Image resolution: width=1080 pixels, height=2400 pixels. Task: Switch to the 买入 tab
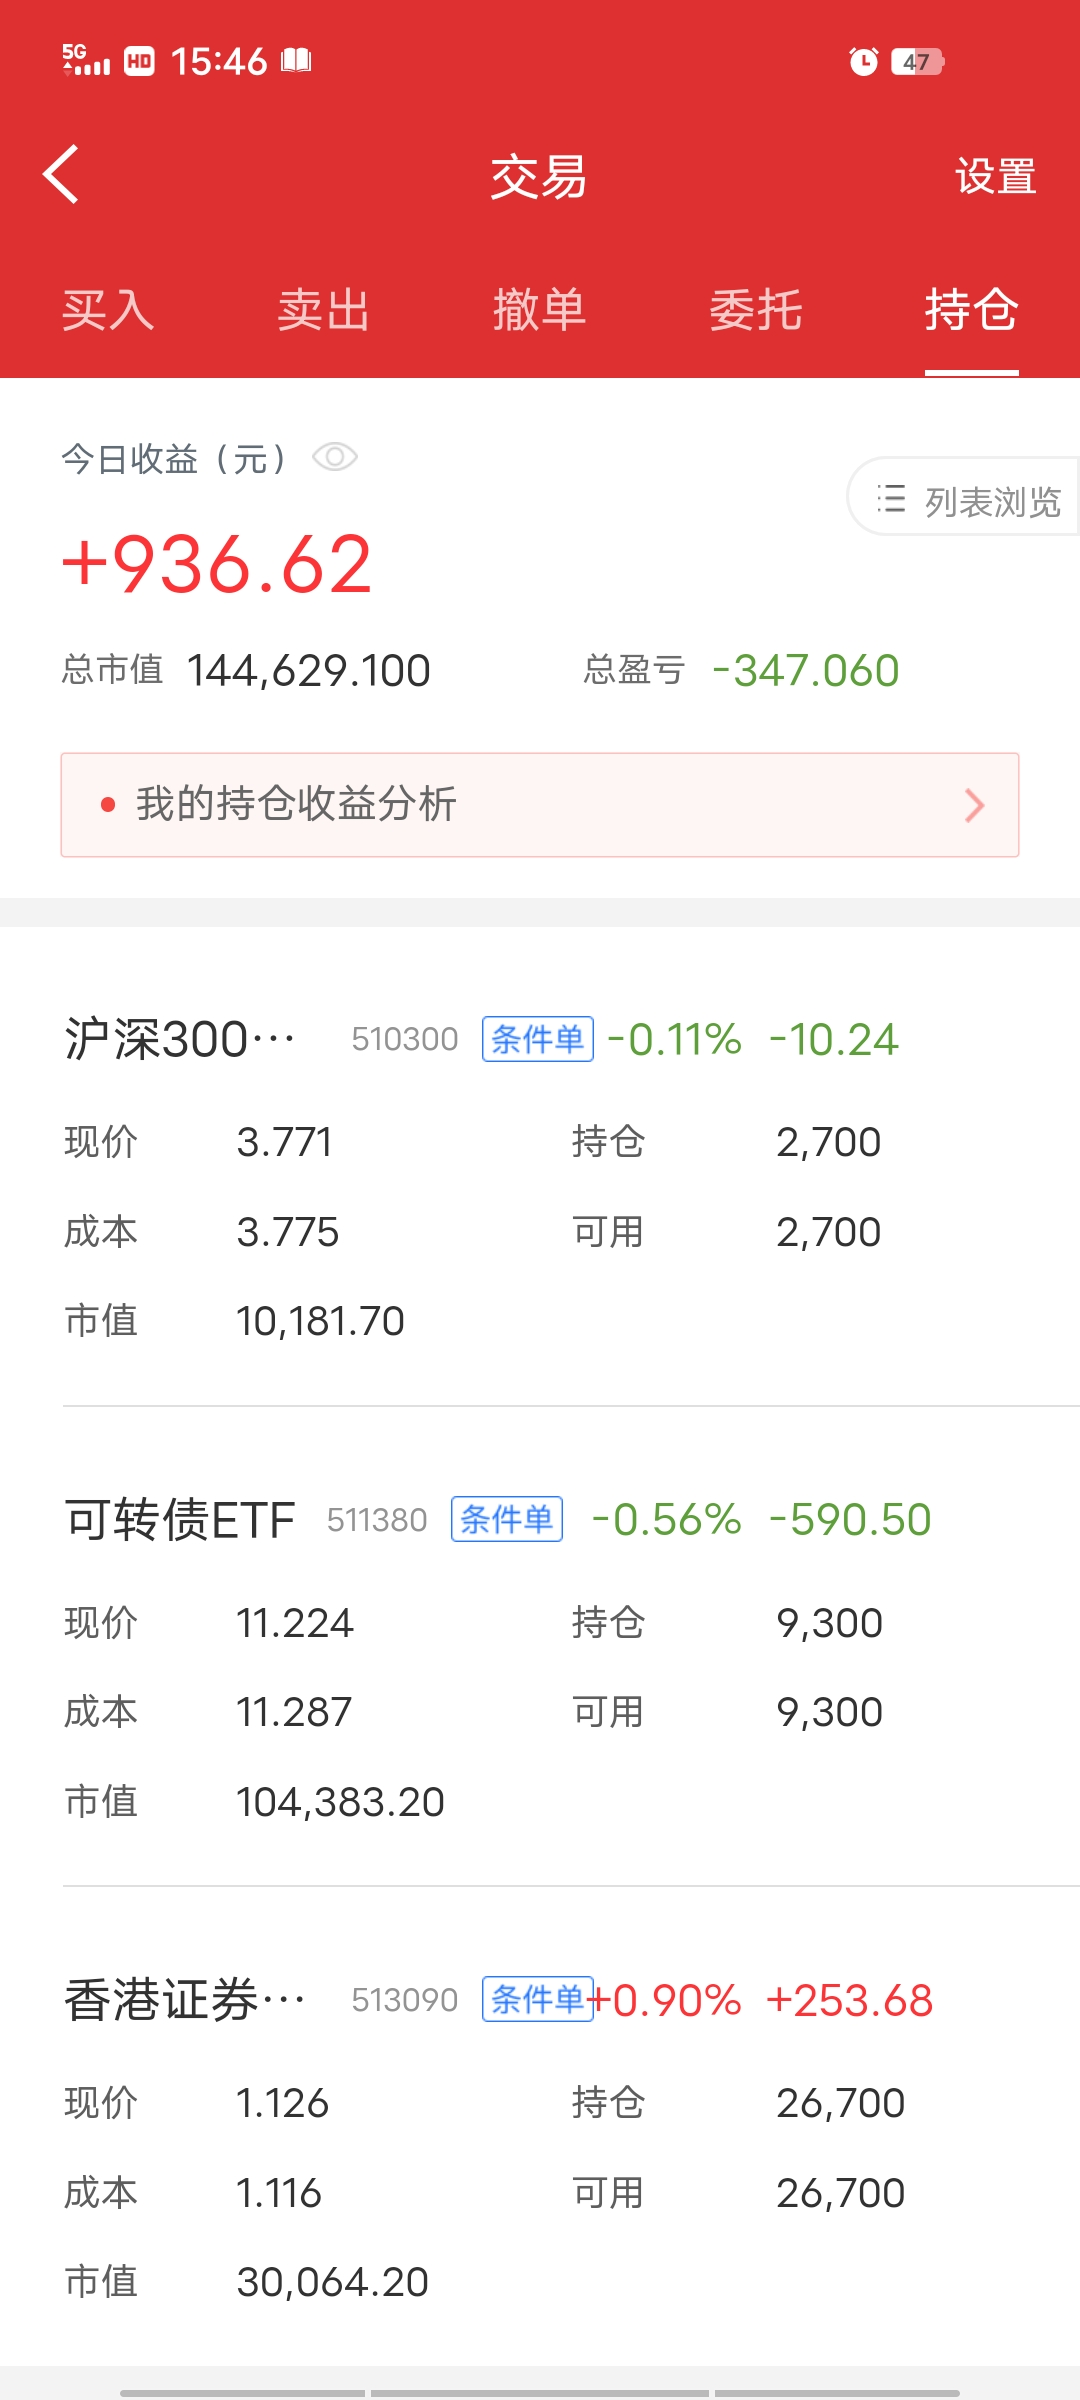pyautogui.click(x=108, y=310)
